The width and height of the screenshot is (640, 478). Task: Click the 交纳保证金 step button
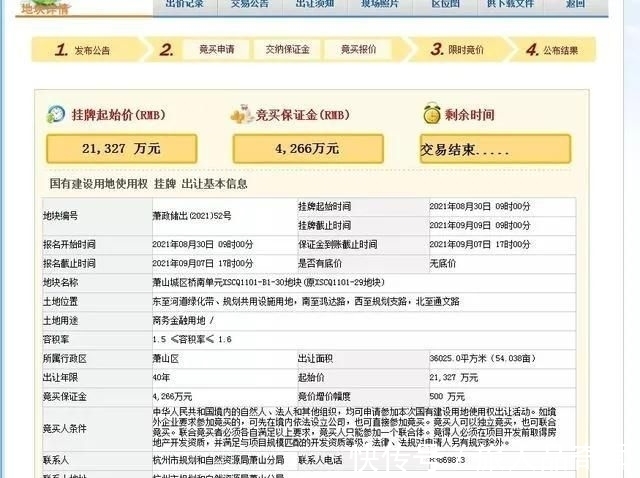tap(287, 49)
